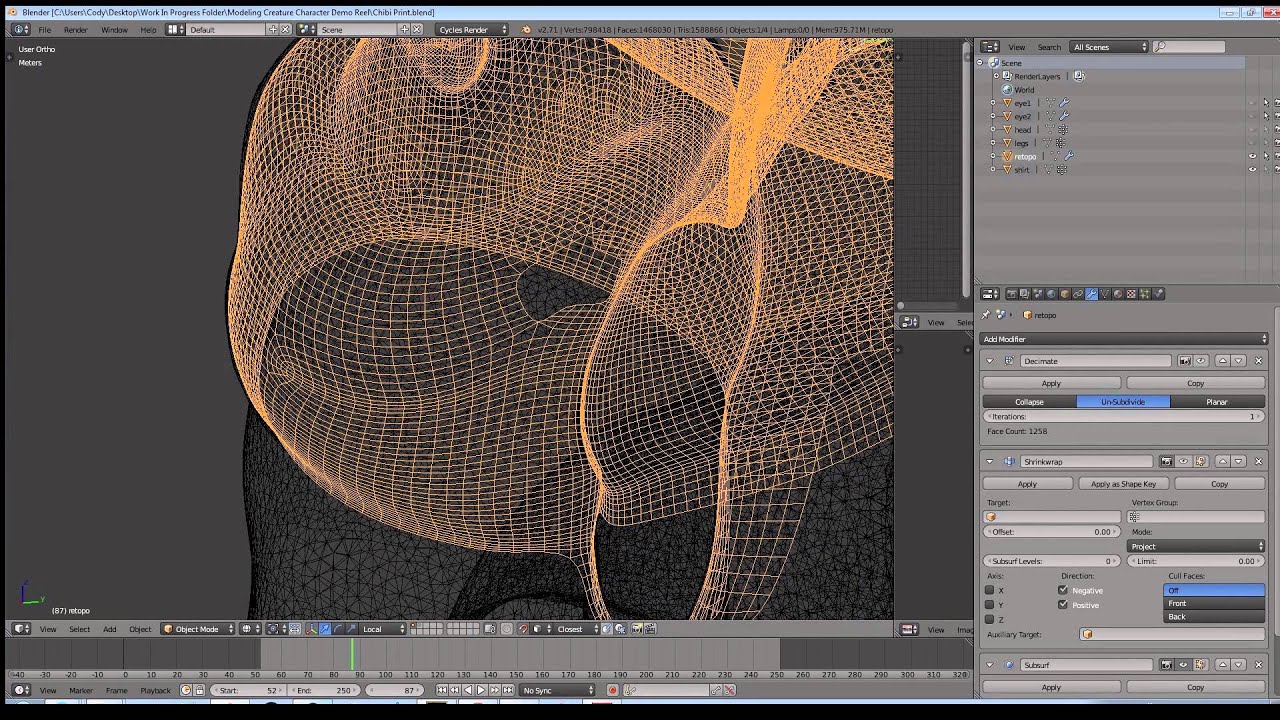Open the Modifiers wrench tab in Properties
Viewport: 1280px width, 720px height.
click(1091, 294)
